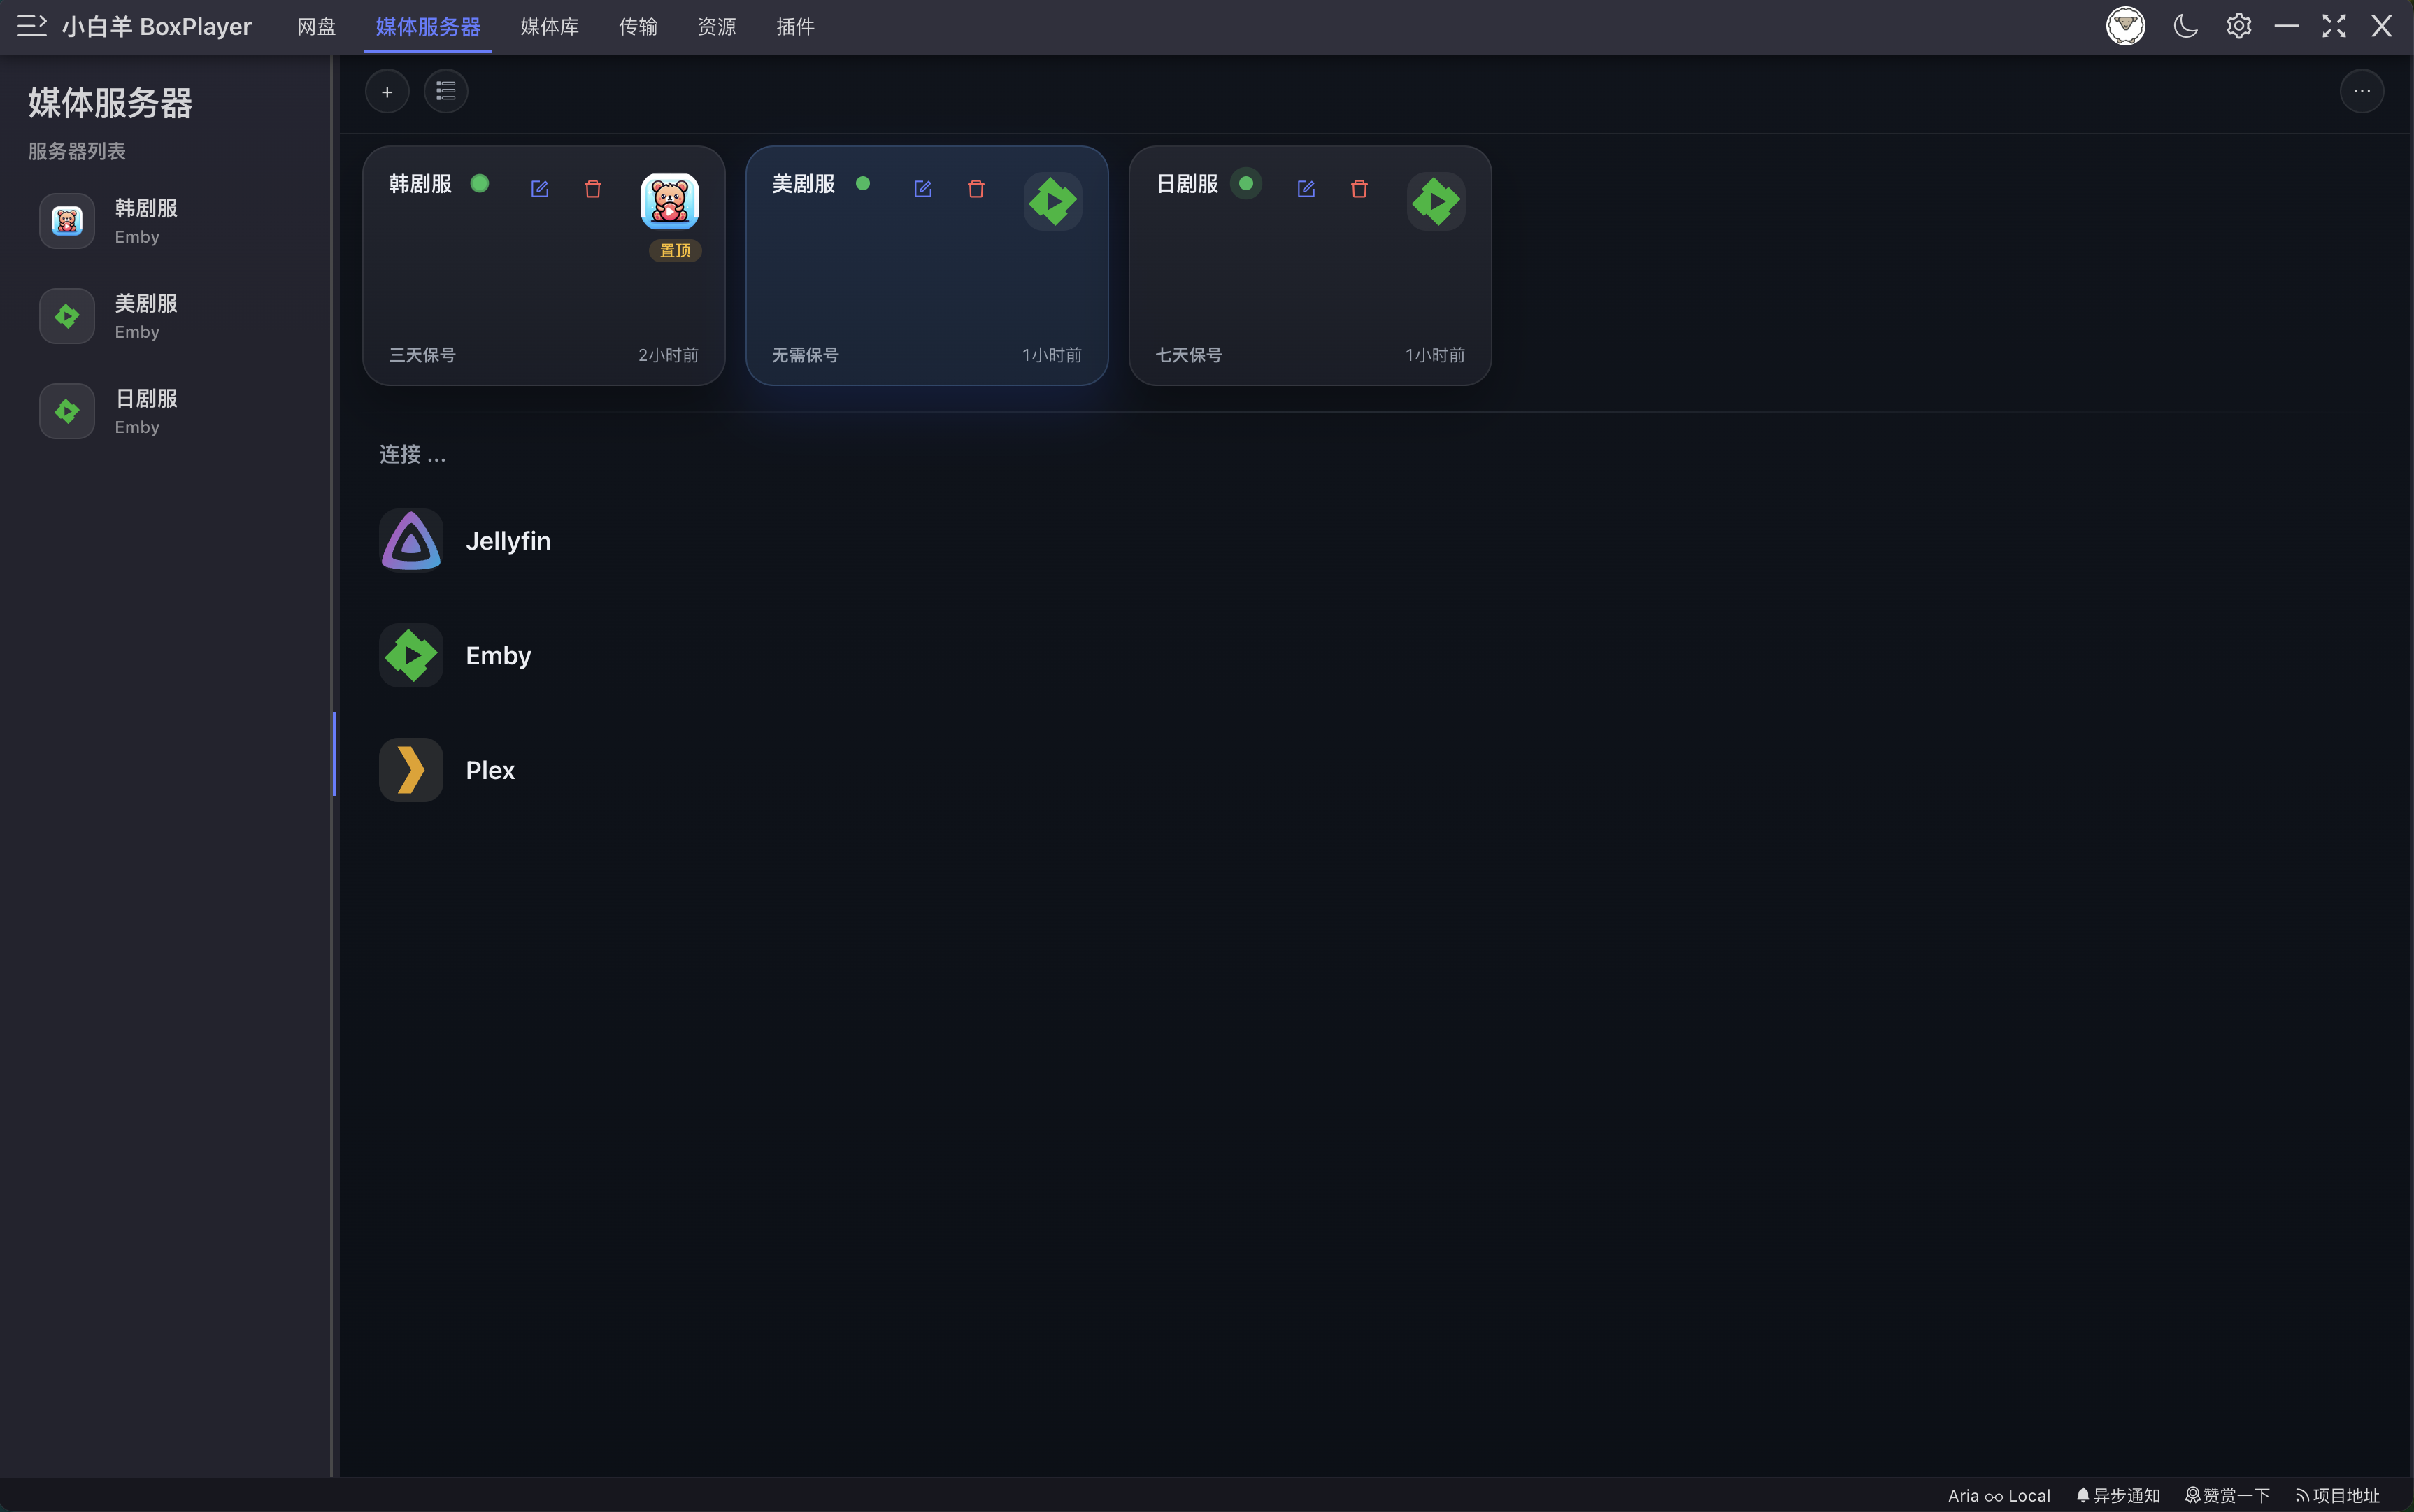Click the Emby icon beside sidebar 美剧服
The width and height of the screenshot is (2414, 1512).
pyautogui.click(x=67, y=316)
